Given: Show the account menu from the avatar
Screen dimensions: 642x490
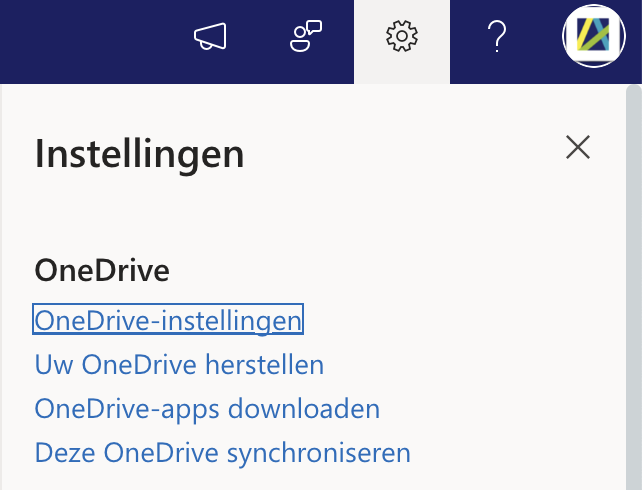Looking at the screenshot, I should pos(594,38).
